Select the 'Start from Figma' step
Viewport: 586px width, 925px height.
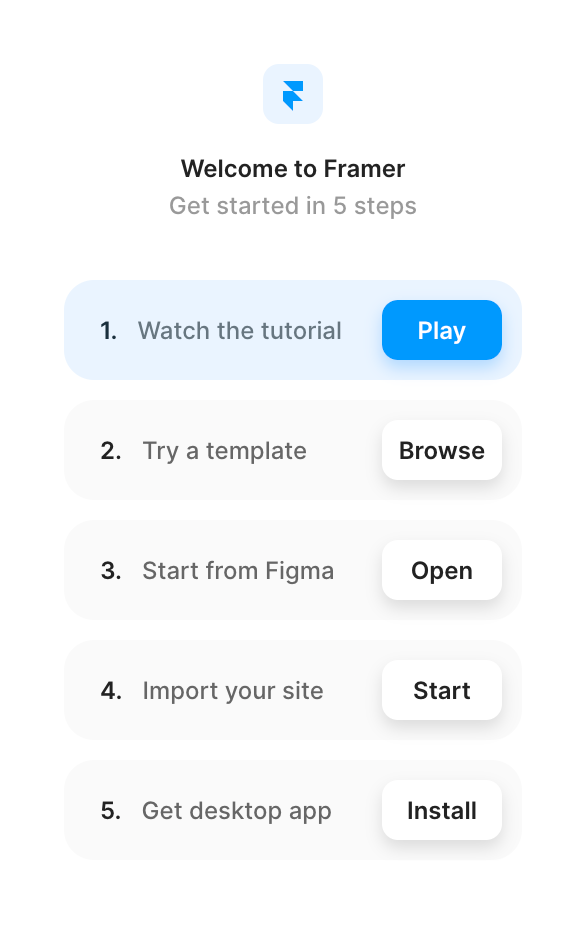click(x=238, y=570)
